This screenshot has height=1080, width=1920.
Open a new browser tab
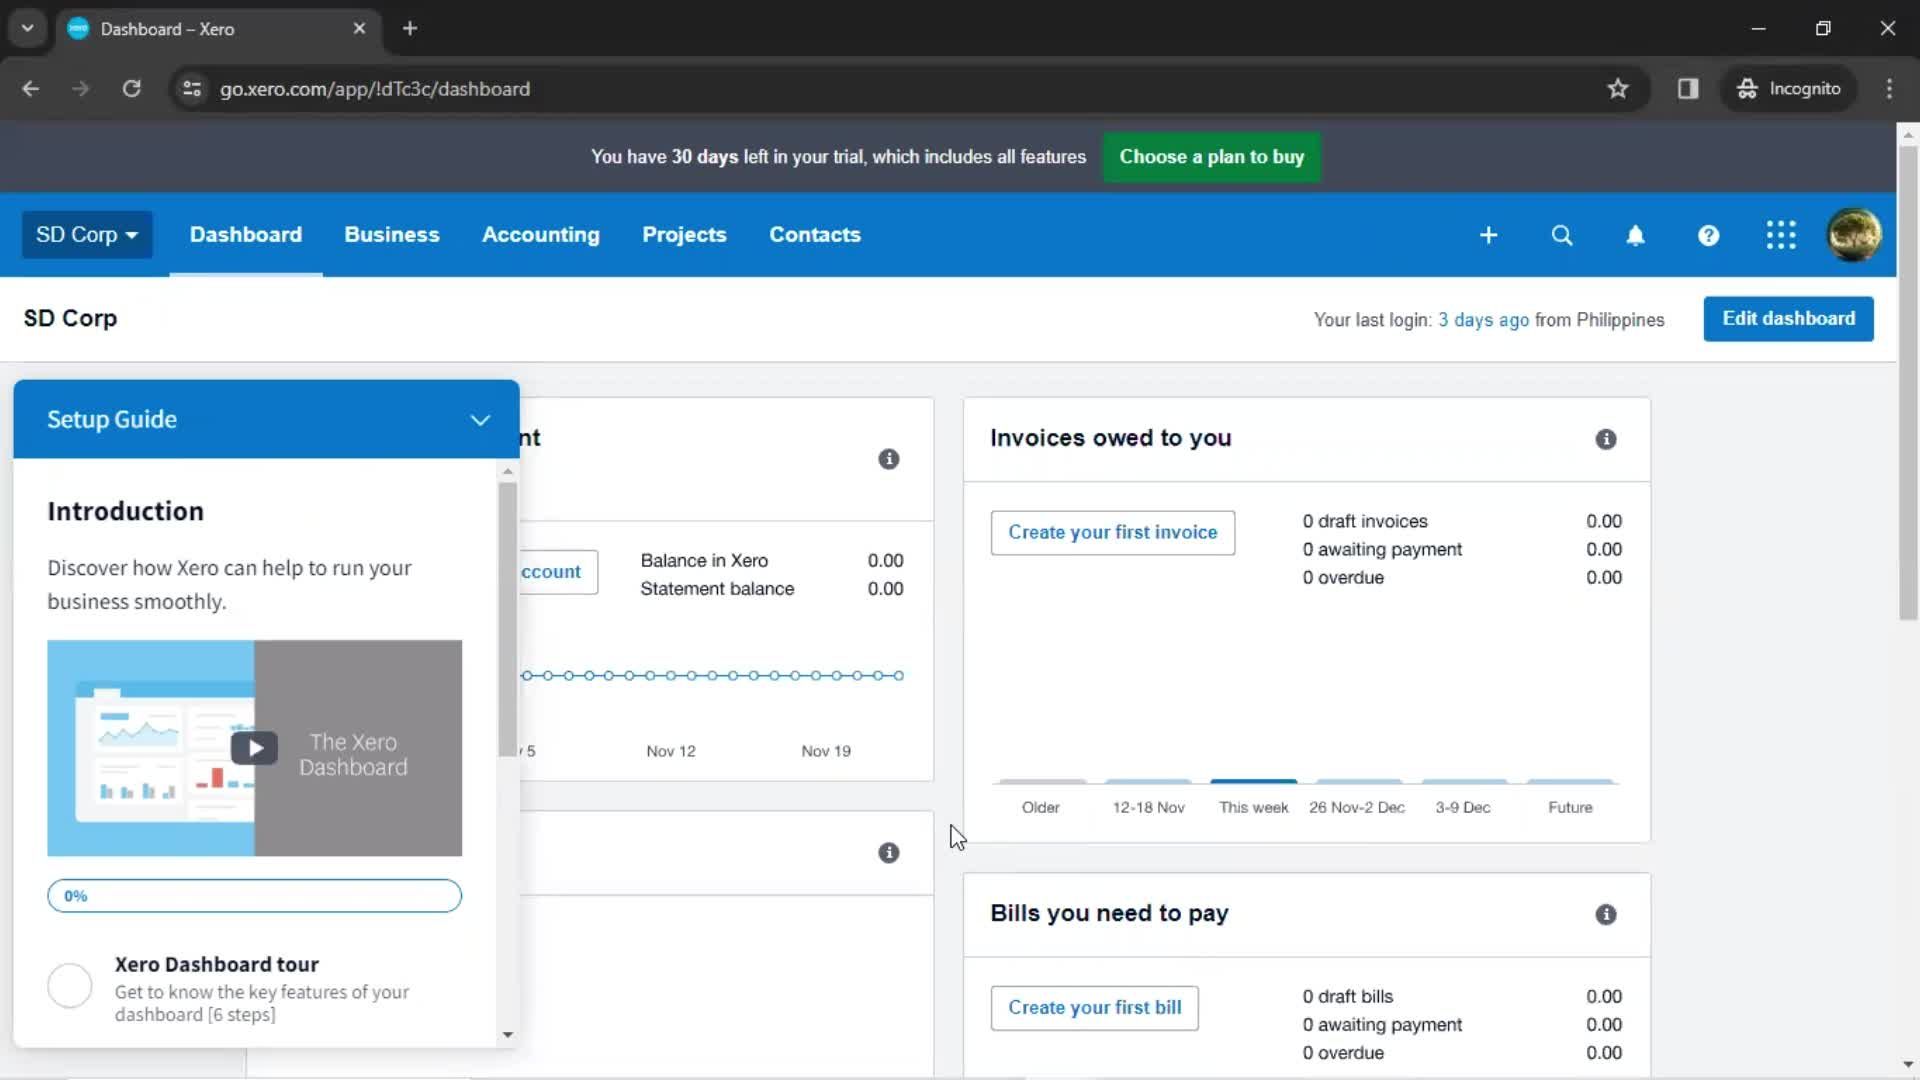[410, 28]
